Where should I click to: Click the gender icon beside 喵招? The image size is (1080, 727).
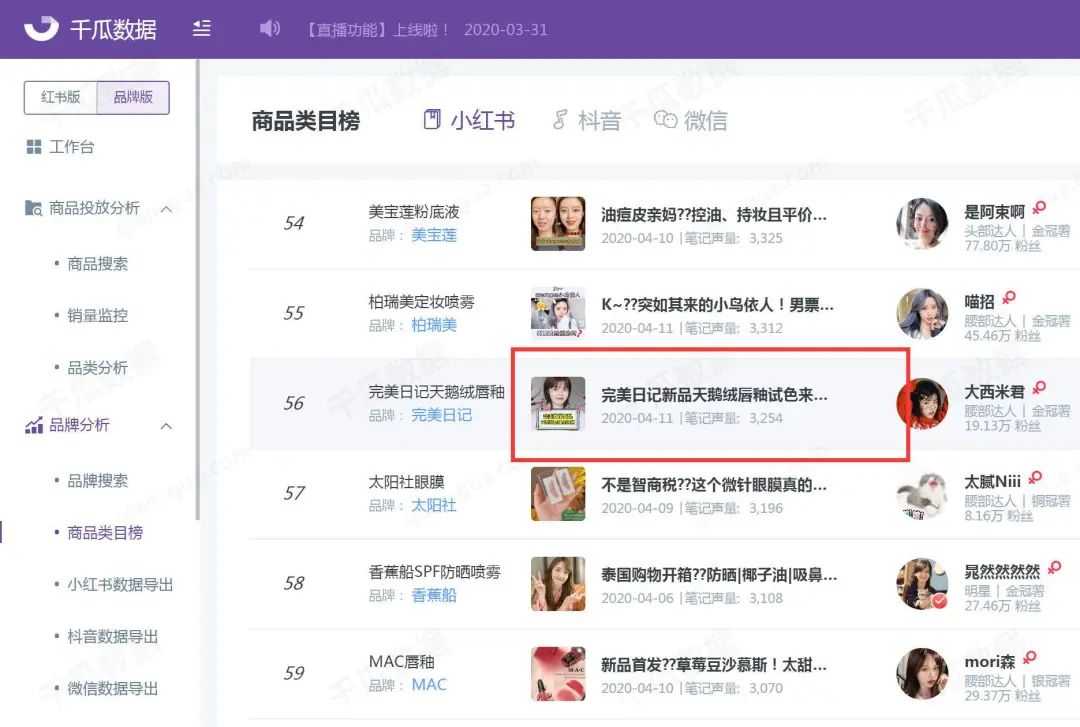[x=1009, y=298]
